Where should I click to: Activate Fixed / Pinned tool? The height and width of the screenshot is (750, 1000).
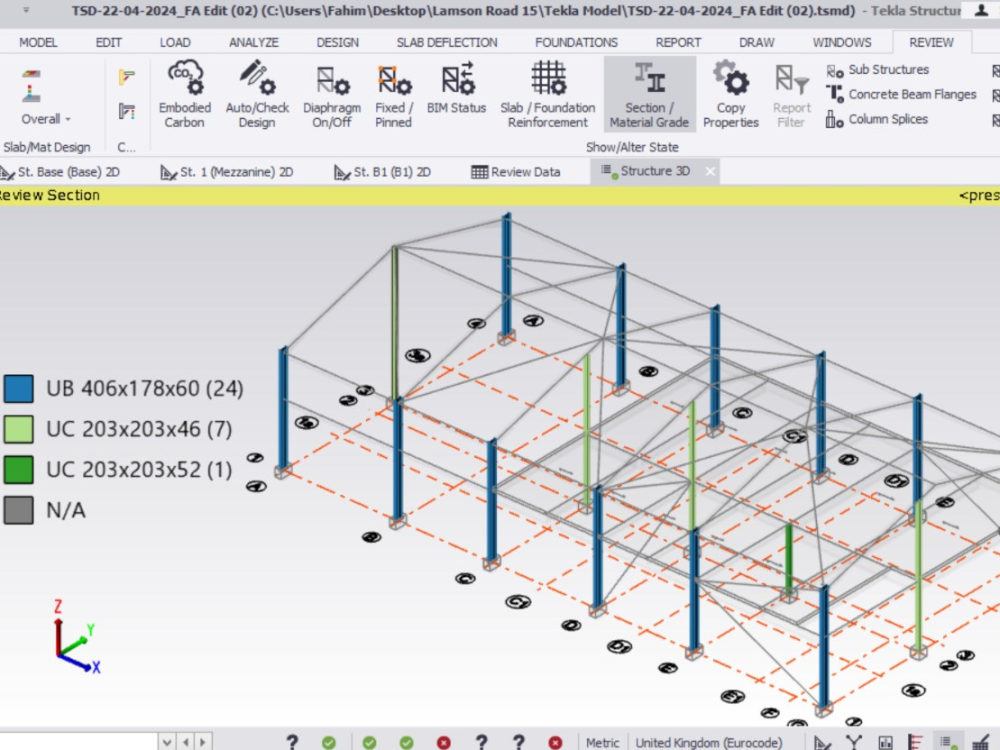393,94
